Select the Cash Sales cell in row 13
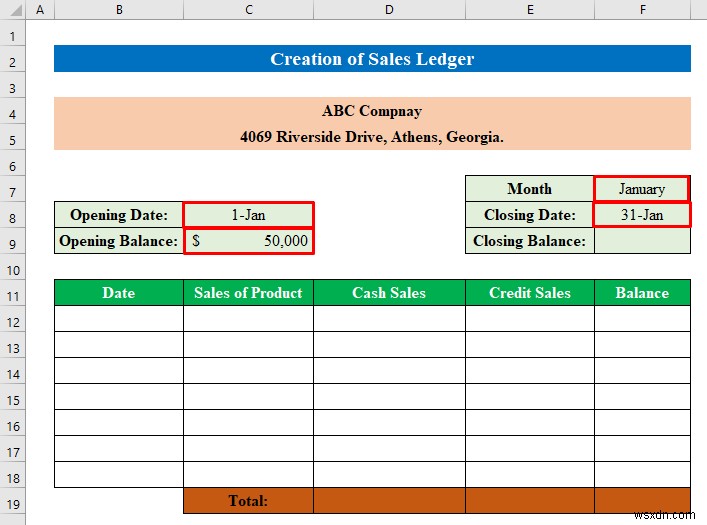The height and width of the screenshot is (525, 707). 389,345
